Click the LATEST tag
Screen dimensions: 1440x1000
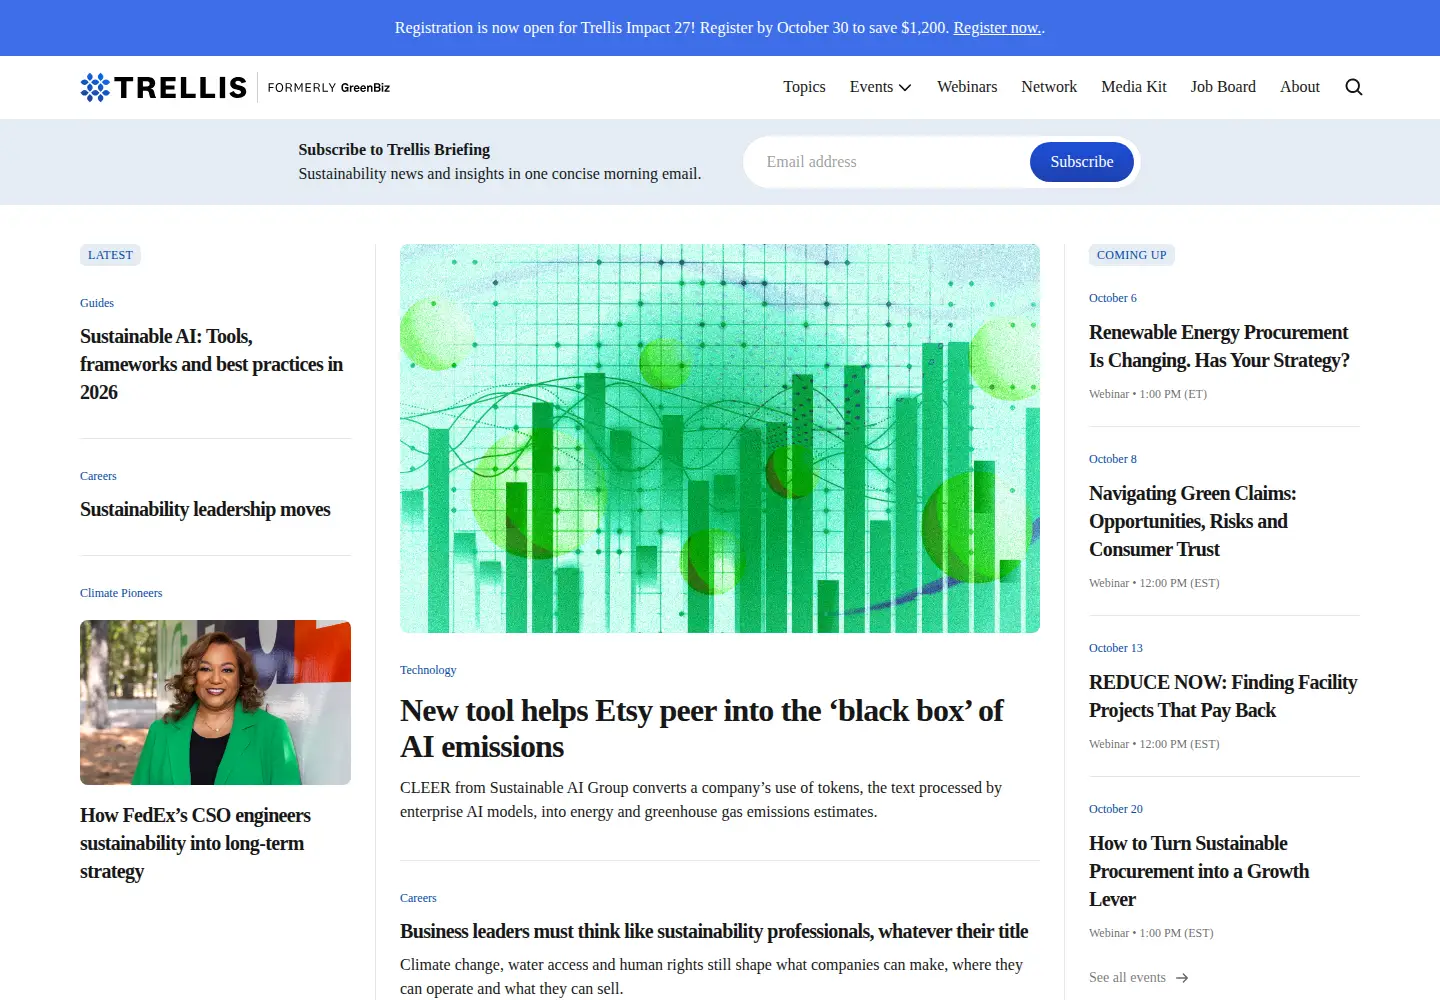coord(110,255)
